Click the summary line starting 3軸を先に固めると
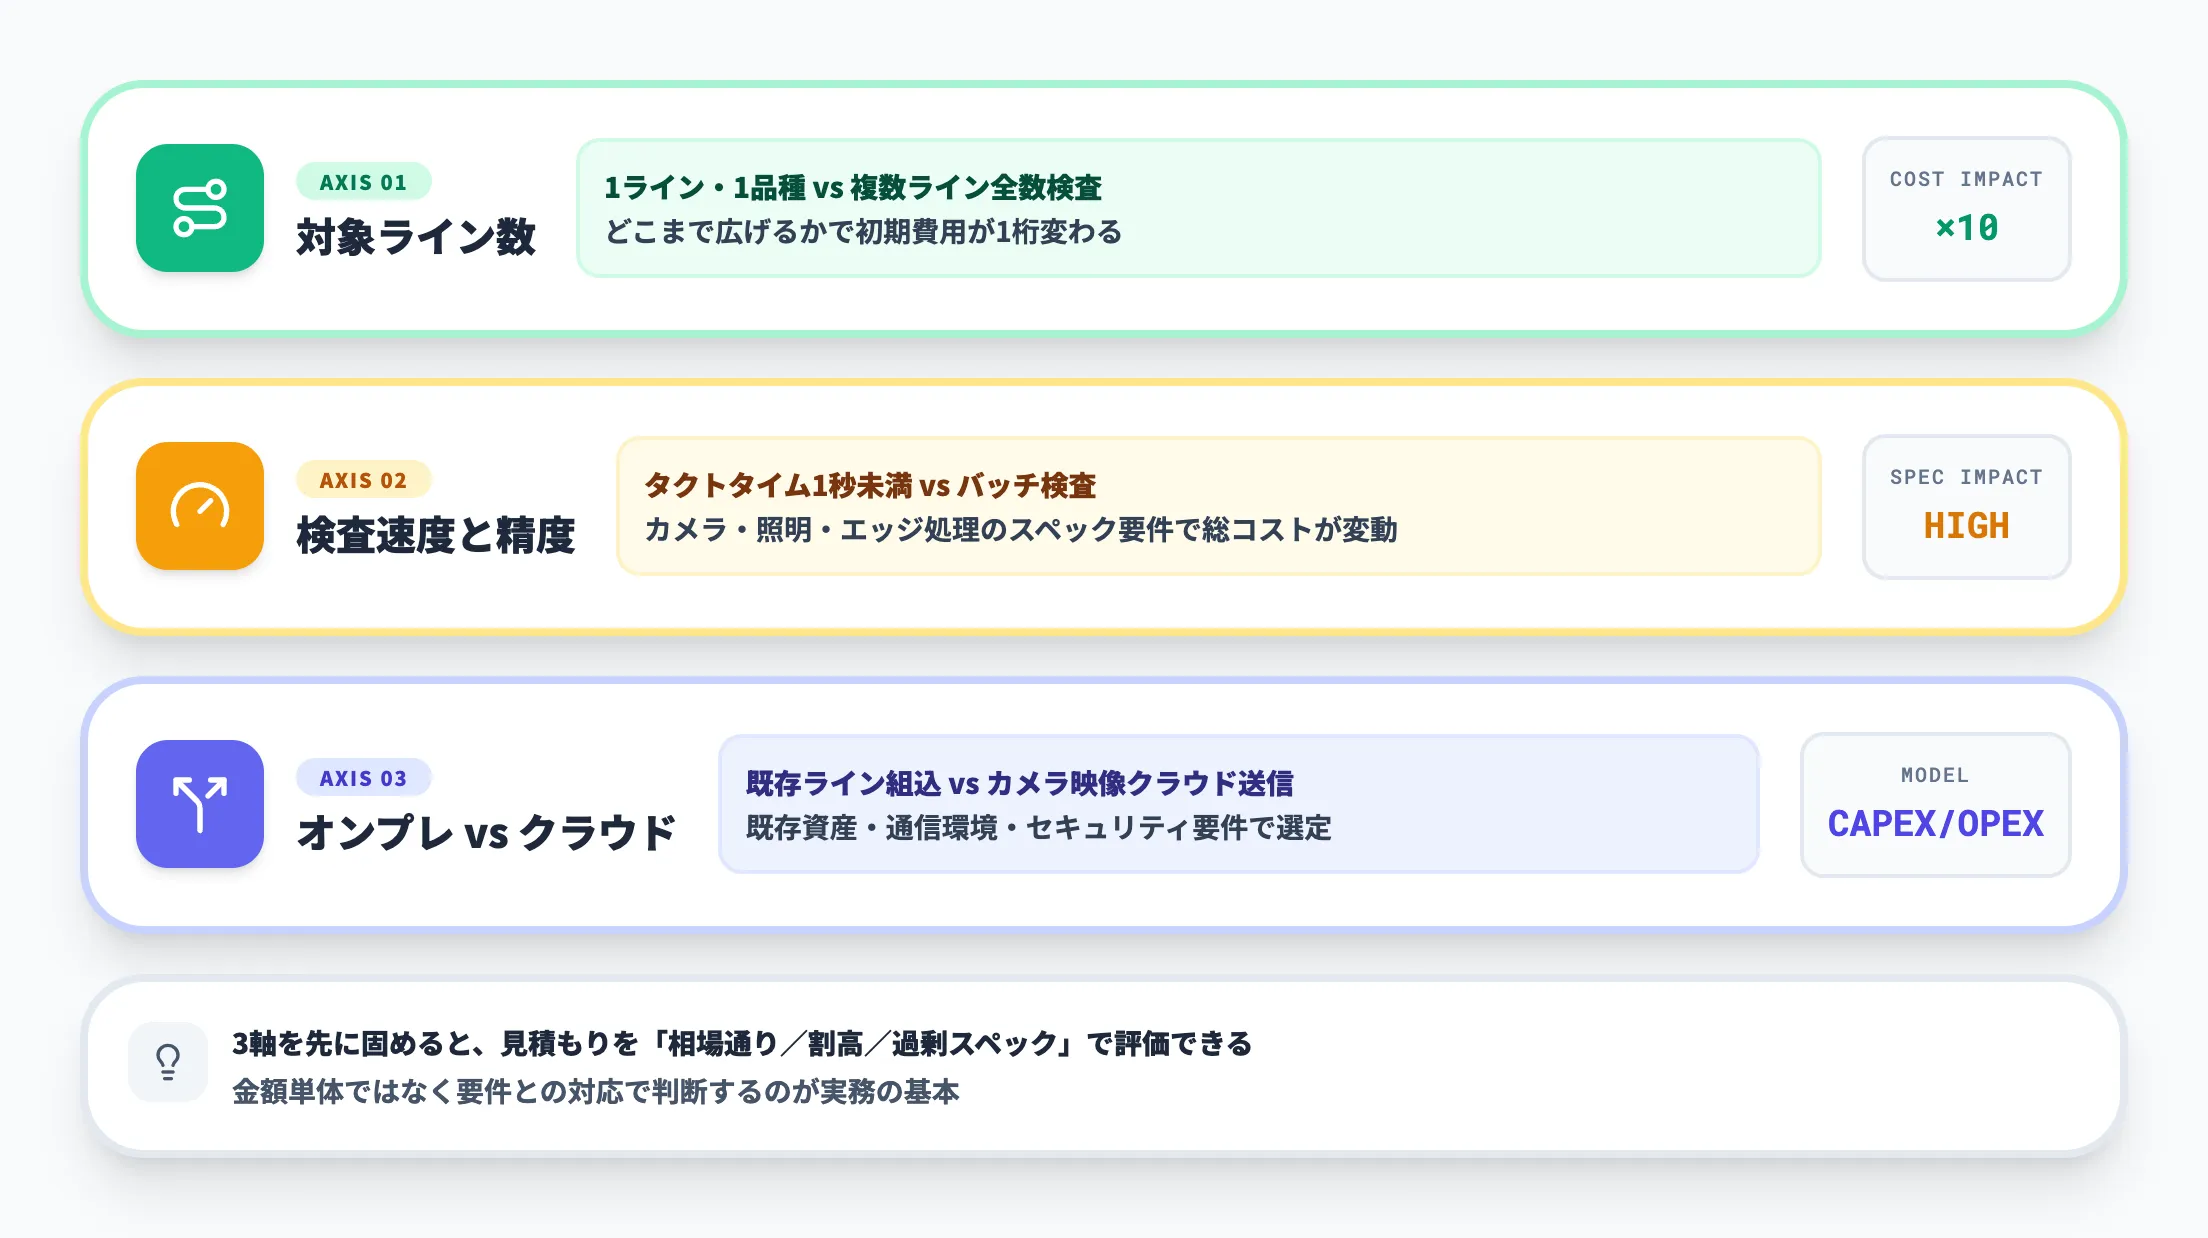This screenshot has height=1238, width=2208. (742, 1044)
